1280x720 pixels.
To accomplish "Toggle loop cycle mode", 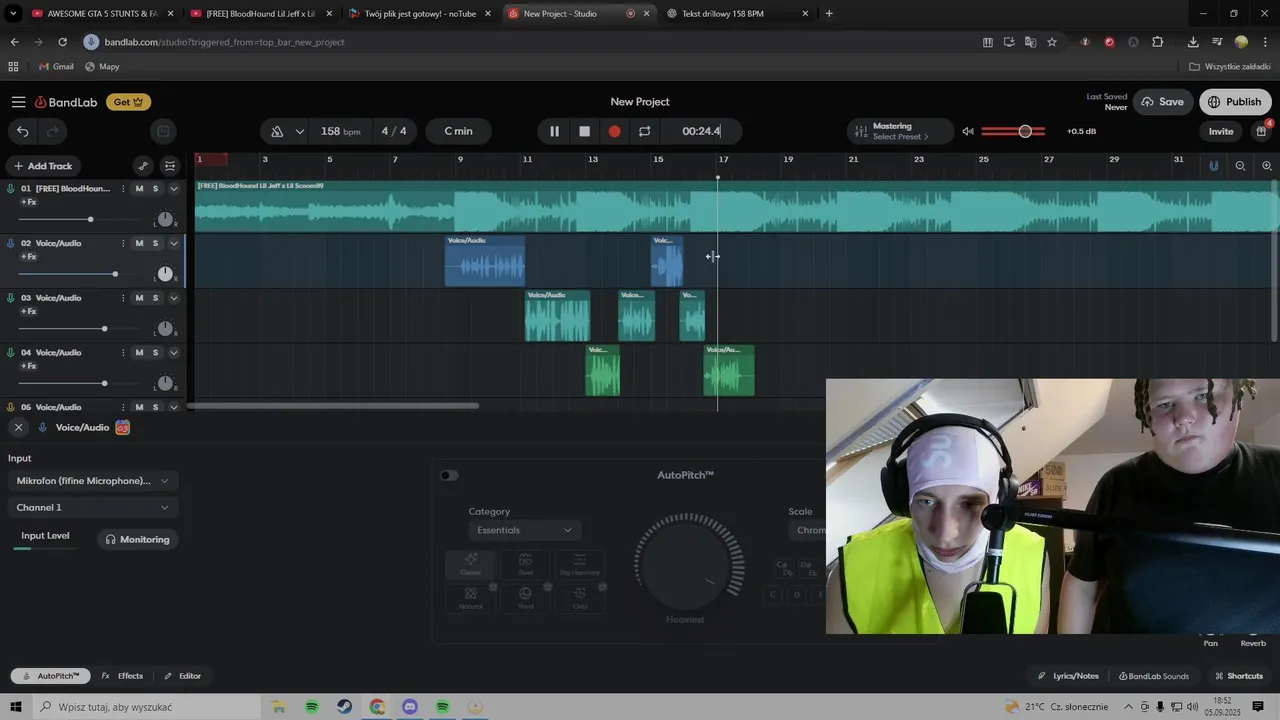I will pos(645,131).
